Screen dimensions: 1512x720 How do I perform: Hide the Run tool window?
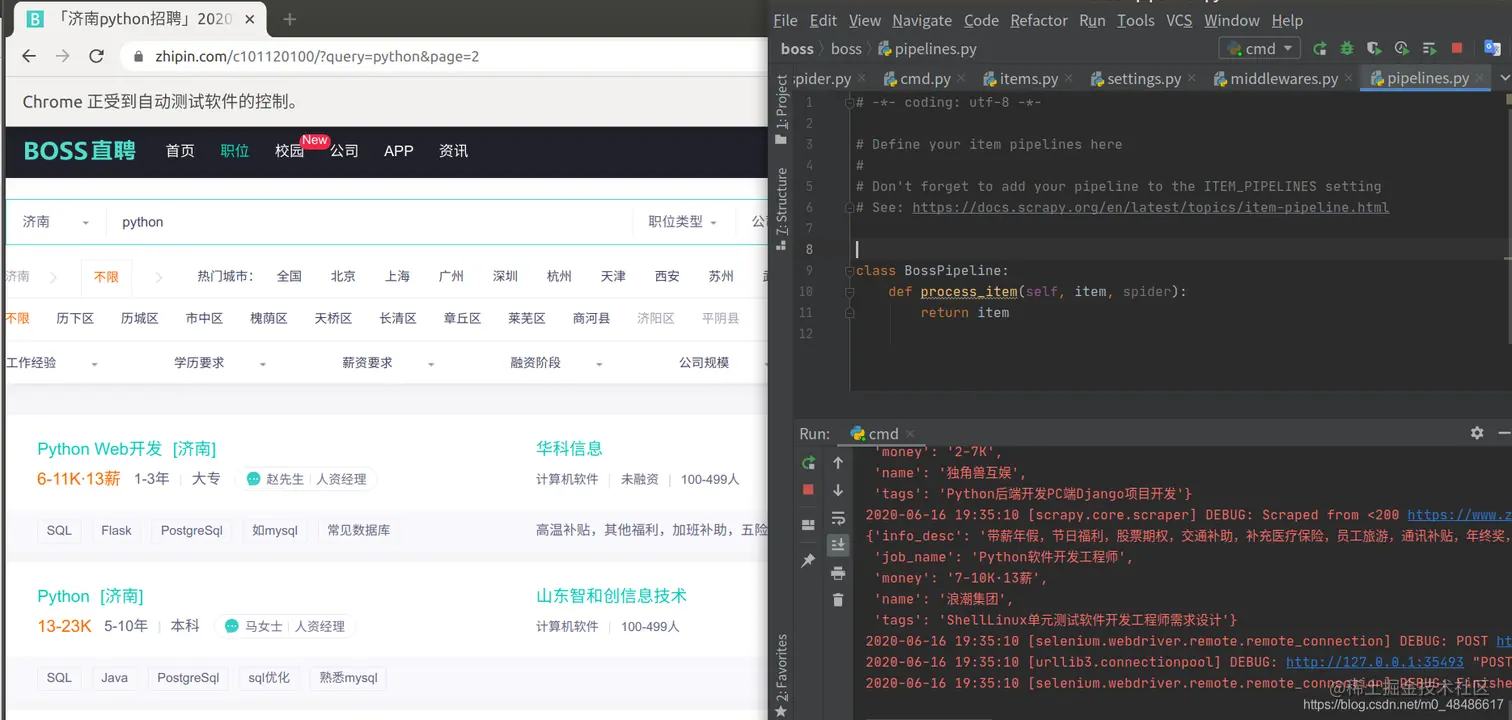point(1505,433)
